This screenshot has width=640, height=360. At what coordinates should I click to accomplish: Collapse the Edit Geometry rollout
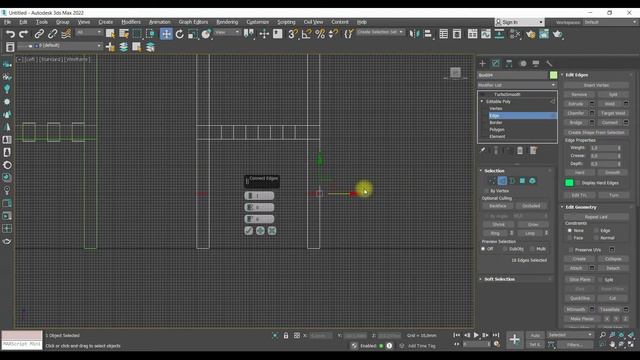(562, 207)
